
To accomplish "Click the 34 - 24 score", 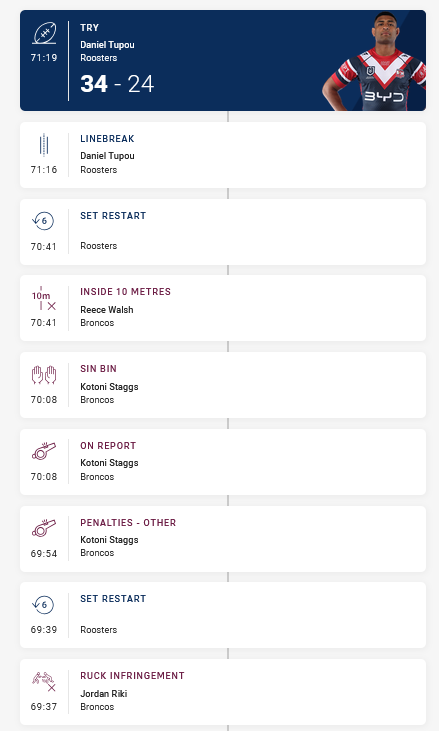I will (x=117, y=84).
